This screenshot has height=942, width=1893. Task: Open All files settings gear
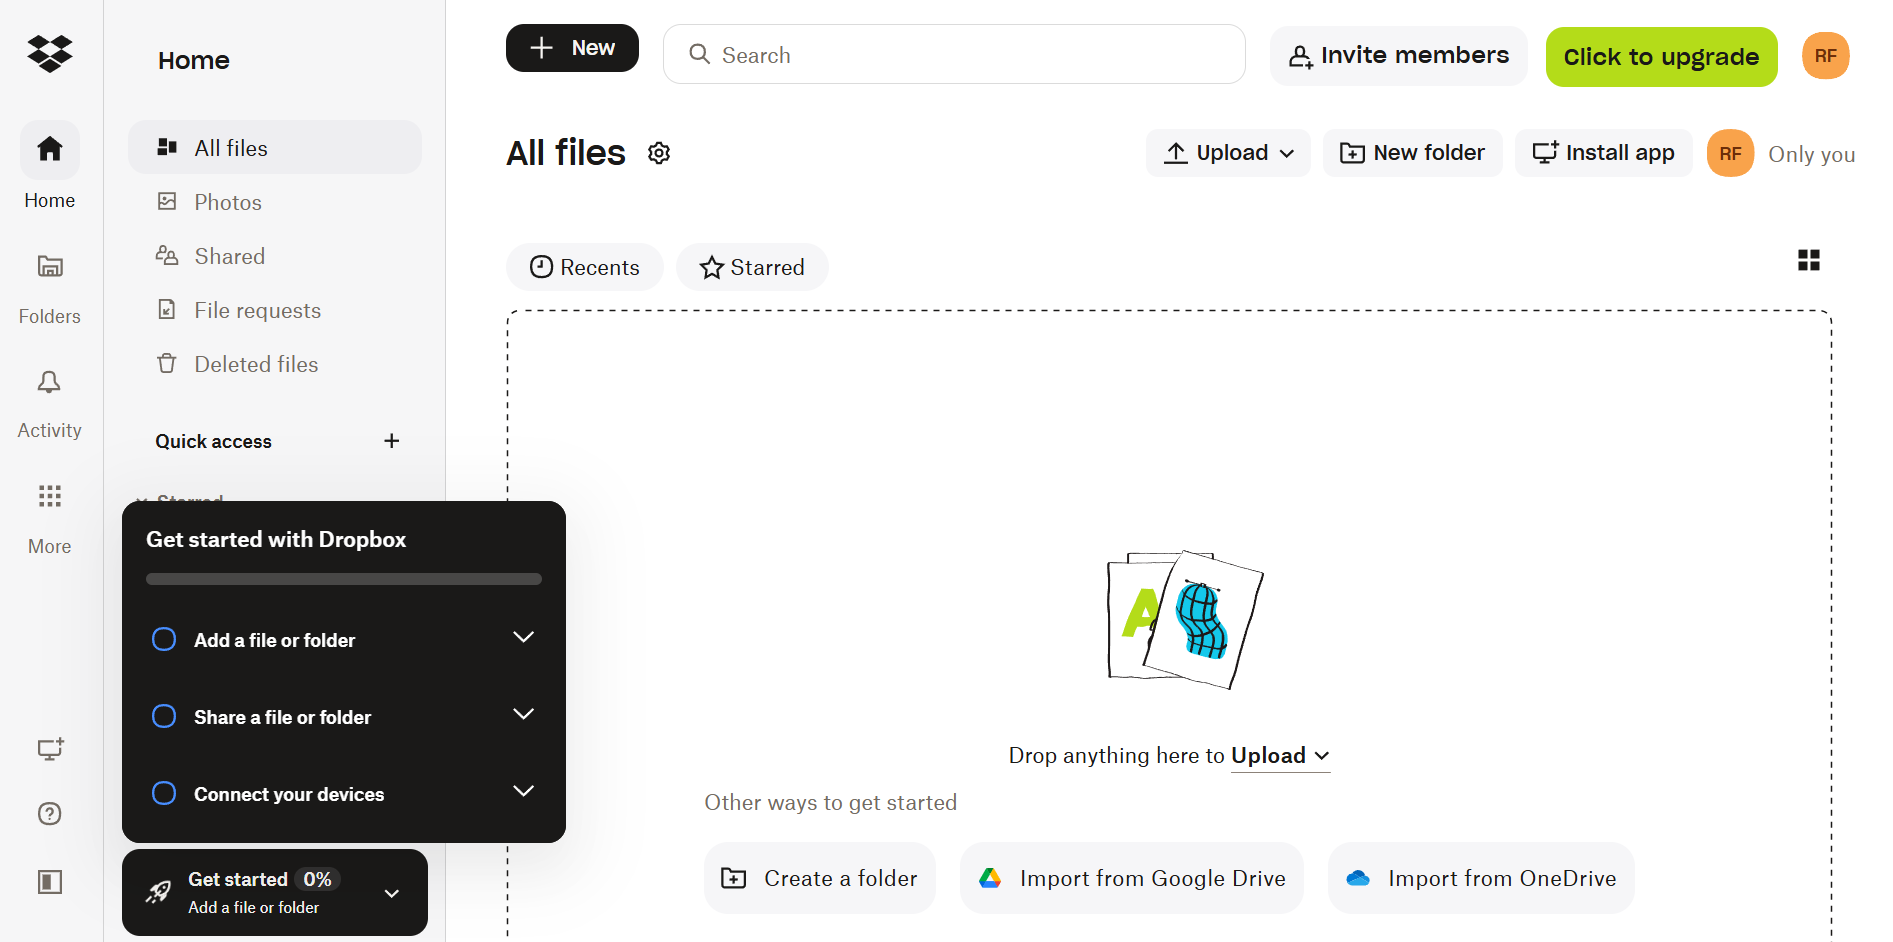click(659, 153)
